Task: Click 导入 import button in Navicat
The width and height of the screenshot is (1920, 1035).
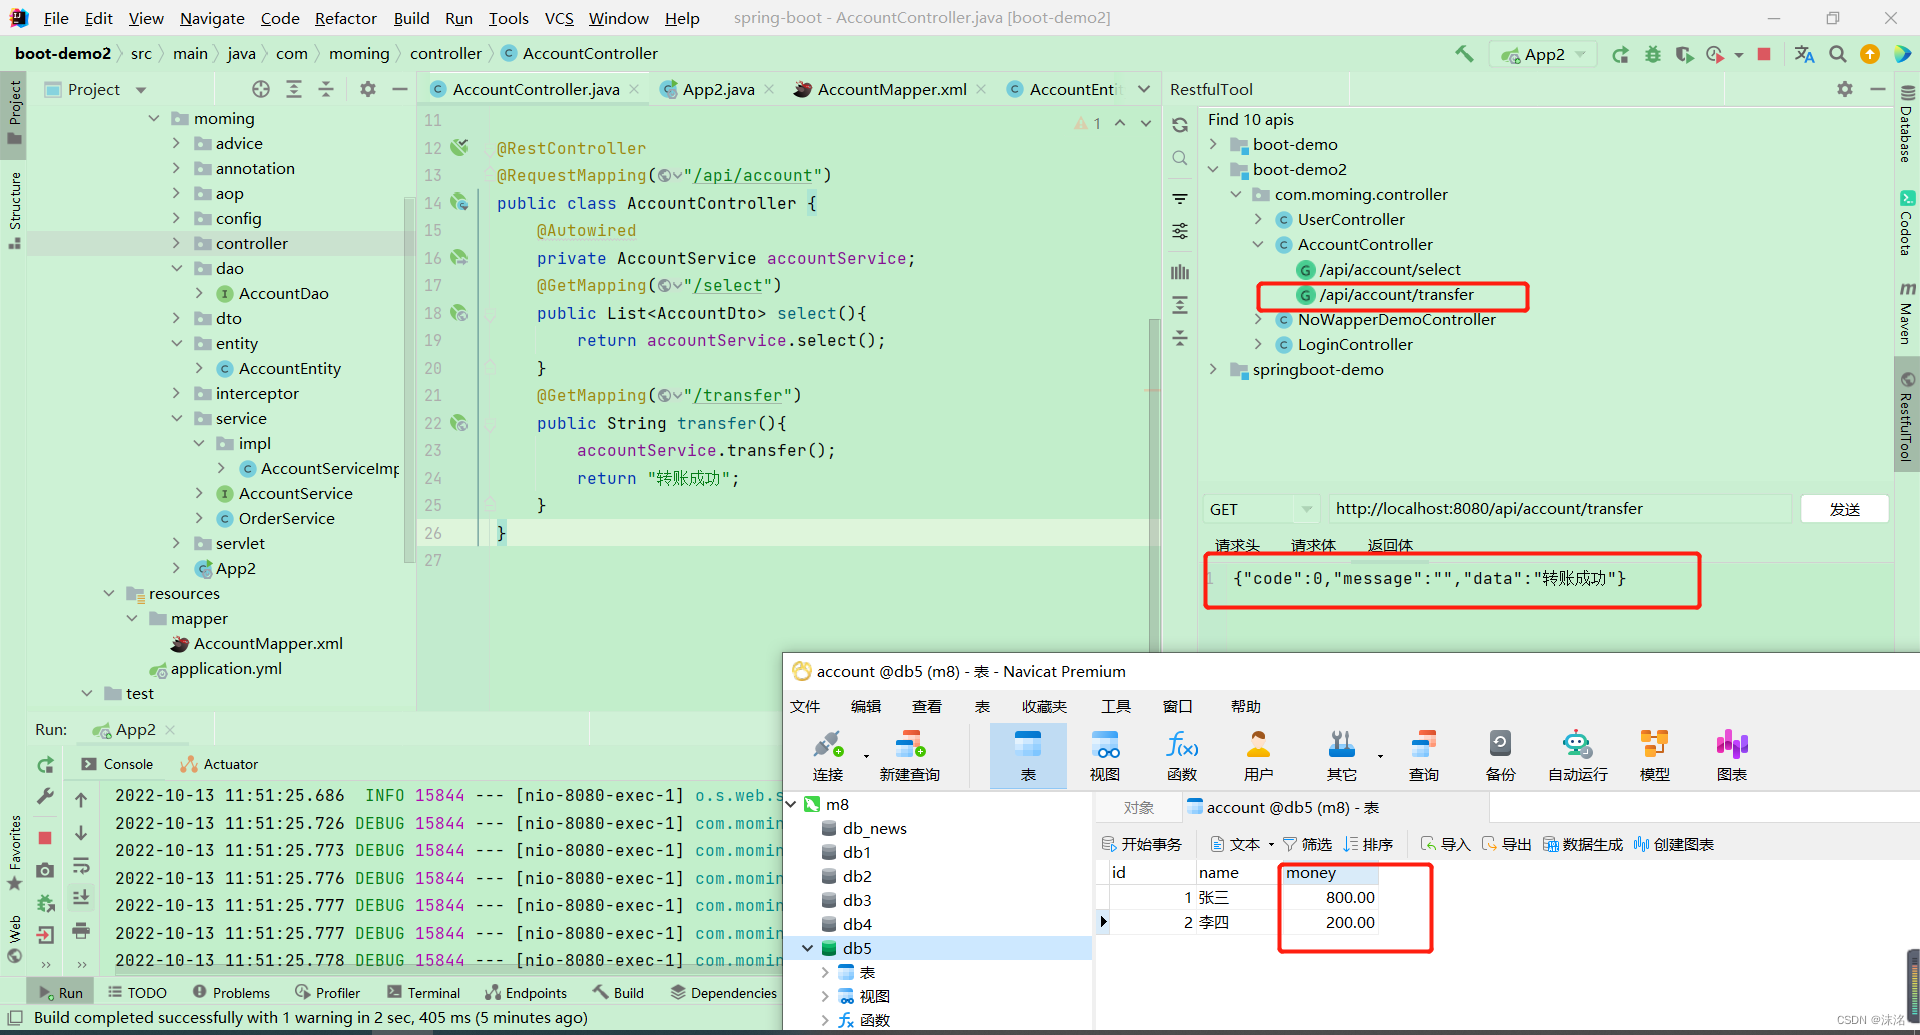Action: point(1445,844)
